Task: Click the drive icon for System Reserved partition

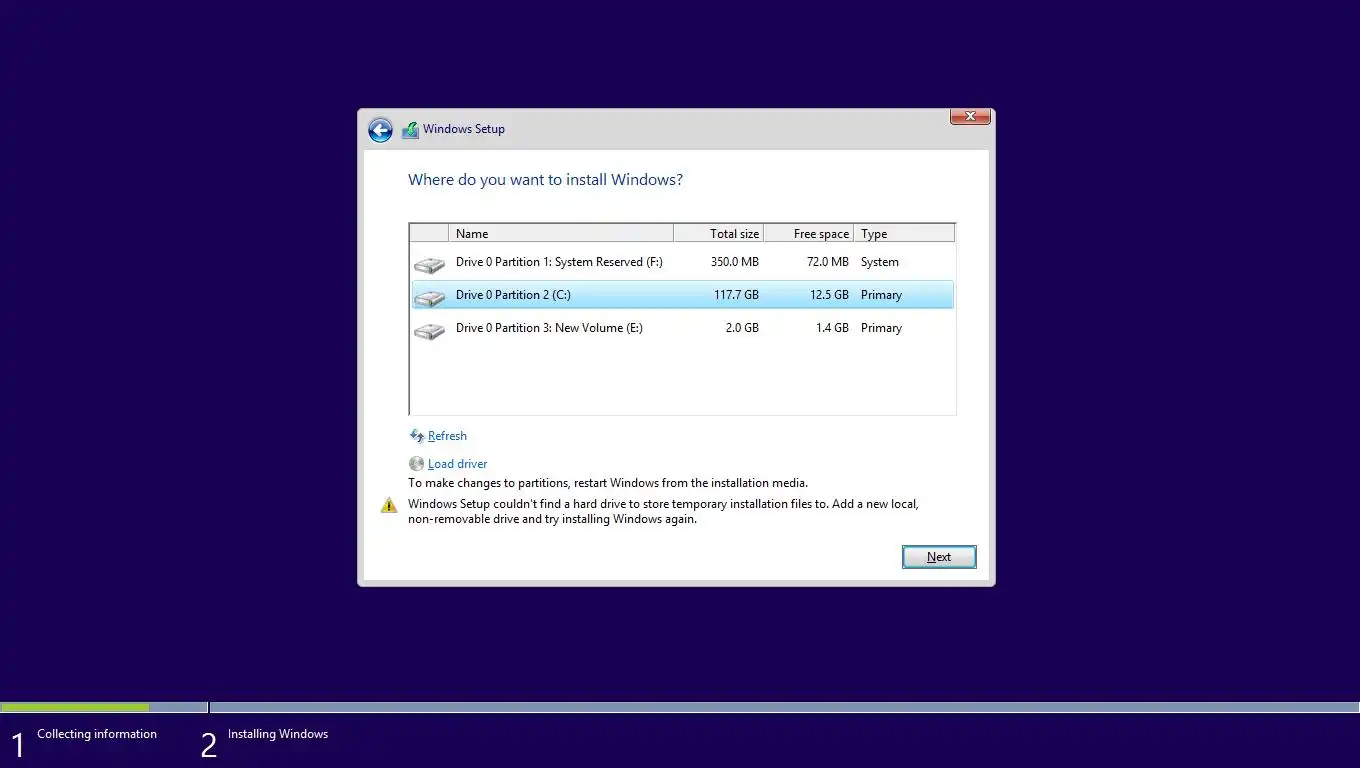Action: pyautogui.click(x=429, y=265)
